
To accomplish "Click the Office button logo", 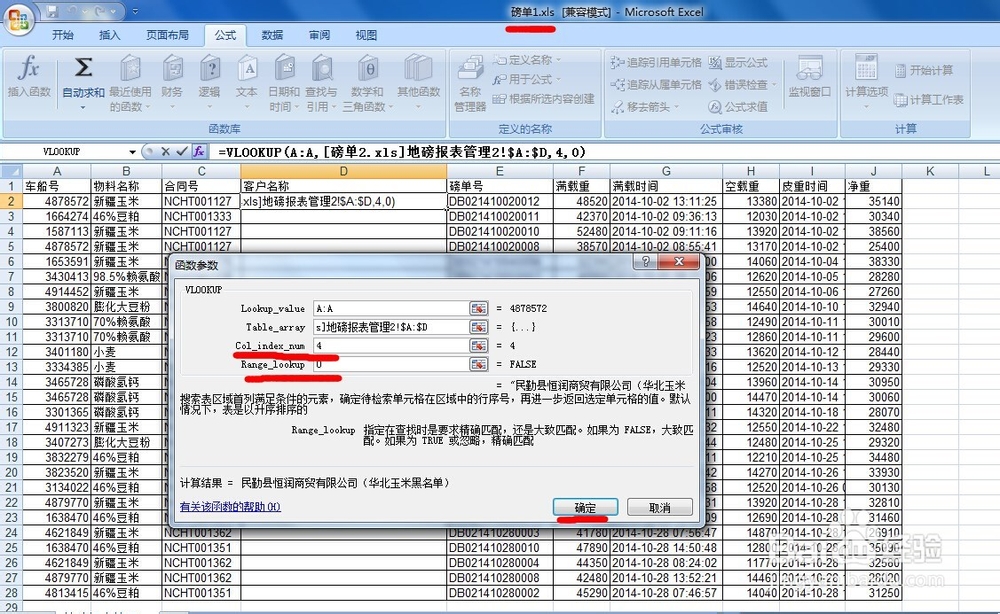I will point(18,20).
